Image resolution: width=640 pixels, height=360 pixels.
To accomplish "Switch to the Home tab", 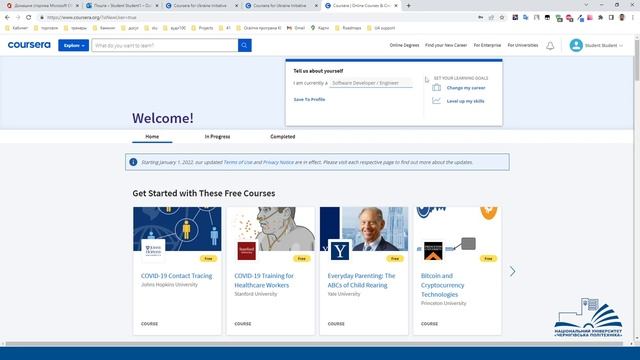I will [x=152, y=136].
